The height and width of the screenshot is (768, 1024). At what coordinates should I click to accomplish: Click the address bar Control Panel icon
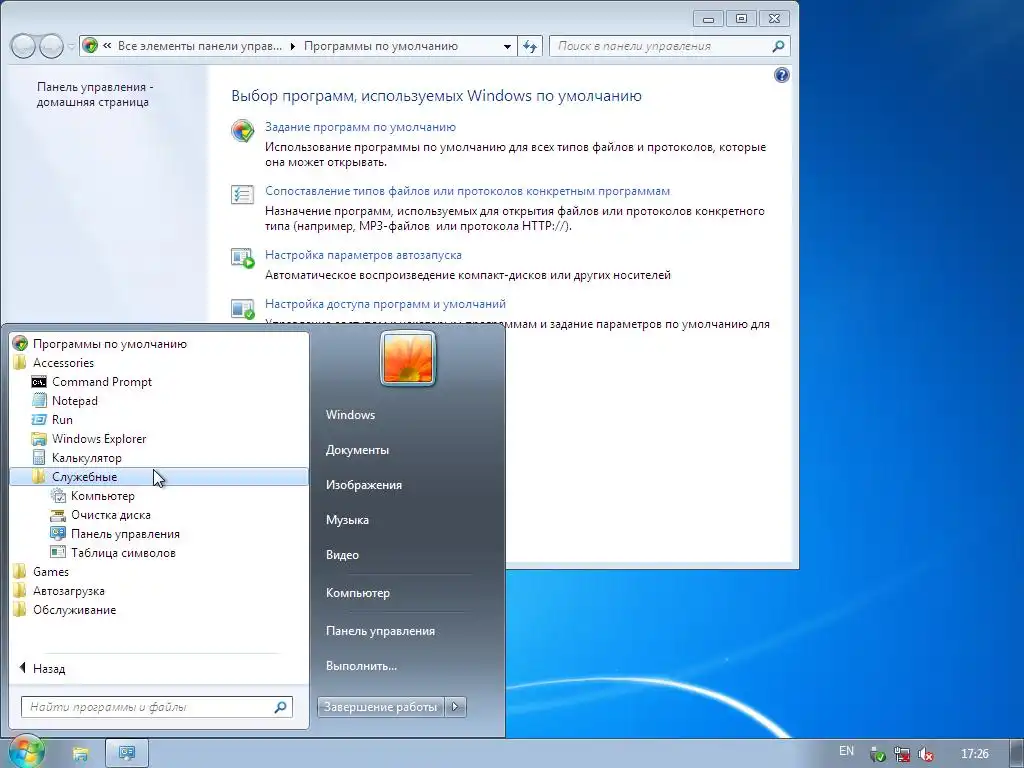coord(90,46)
